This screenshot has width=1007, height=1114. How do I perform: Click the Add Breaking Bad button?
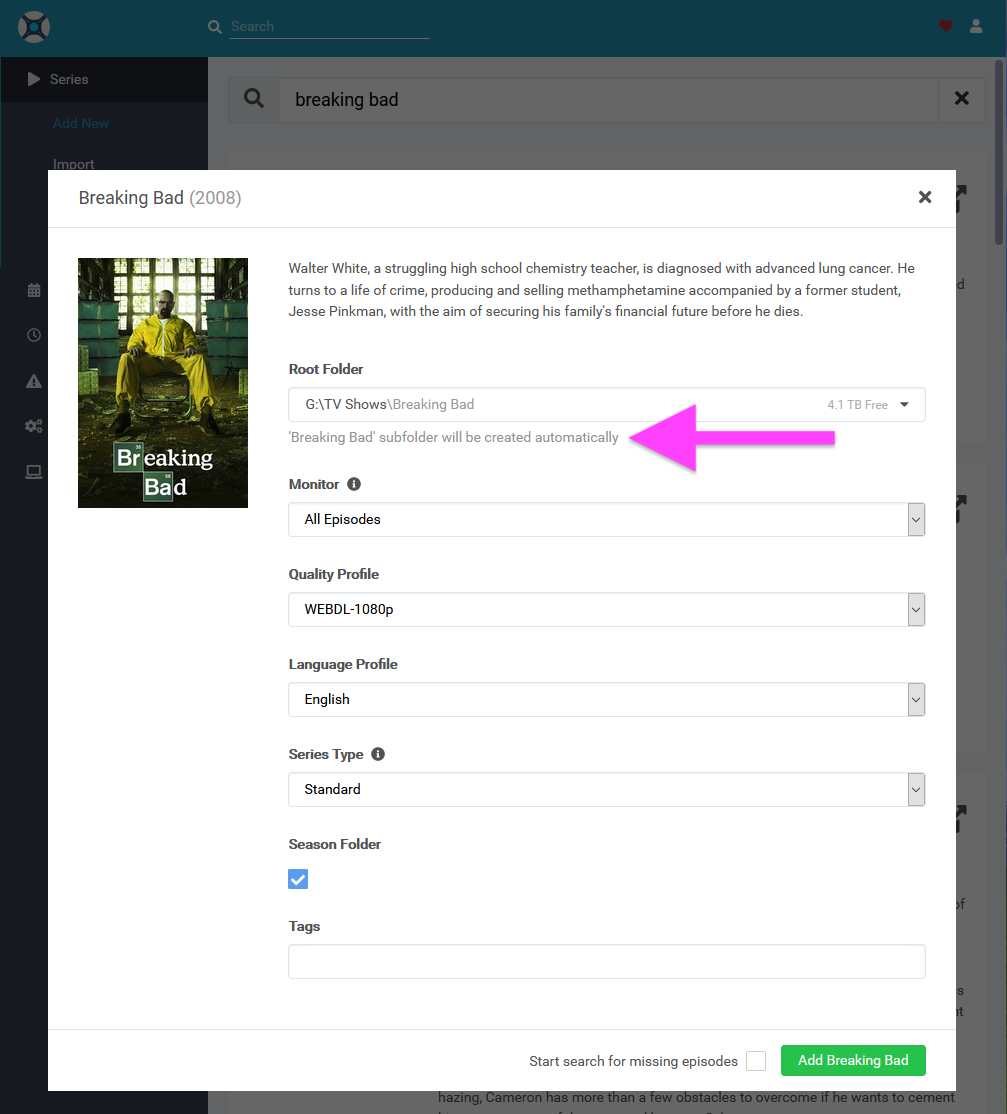(x=852, y=1060)
